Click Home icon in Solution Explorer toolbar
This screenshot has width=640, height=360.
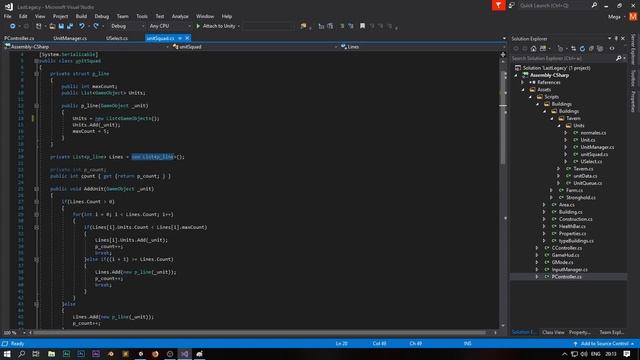pyautogui.click(x=533, y=49)
